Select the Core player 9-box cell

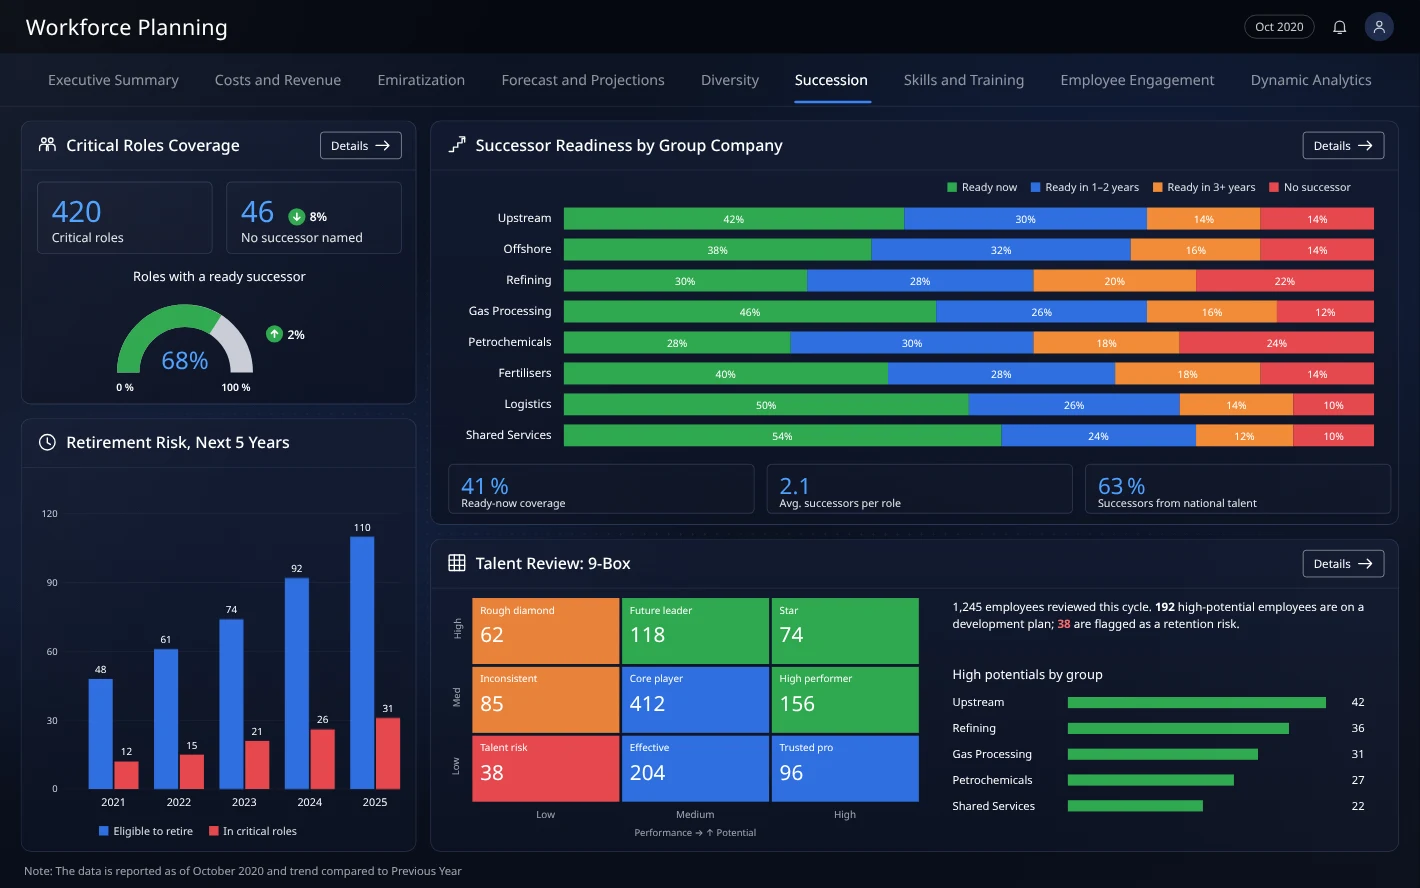click(695, 699)
